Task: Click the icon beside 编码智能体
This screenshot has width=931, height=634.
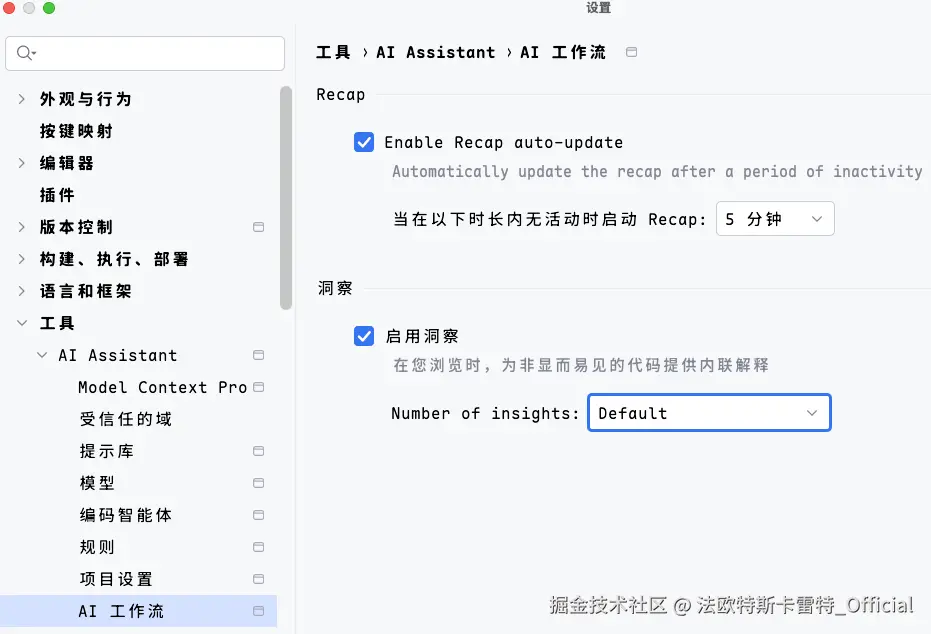Action: click(x=258, y=515)
